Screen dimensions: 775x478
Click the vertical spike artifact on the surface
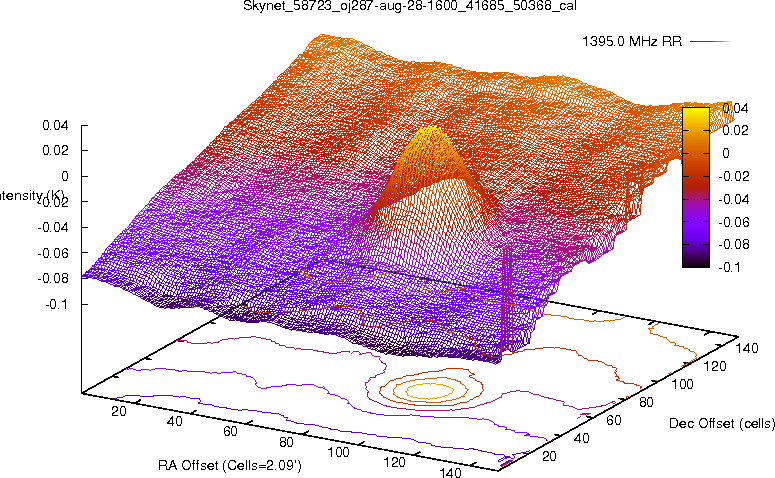pyautogui.click(x=507, y=299)
